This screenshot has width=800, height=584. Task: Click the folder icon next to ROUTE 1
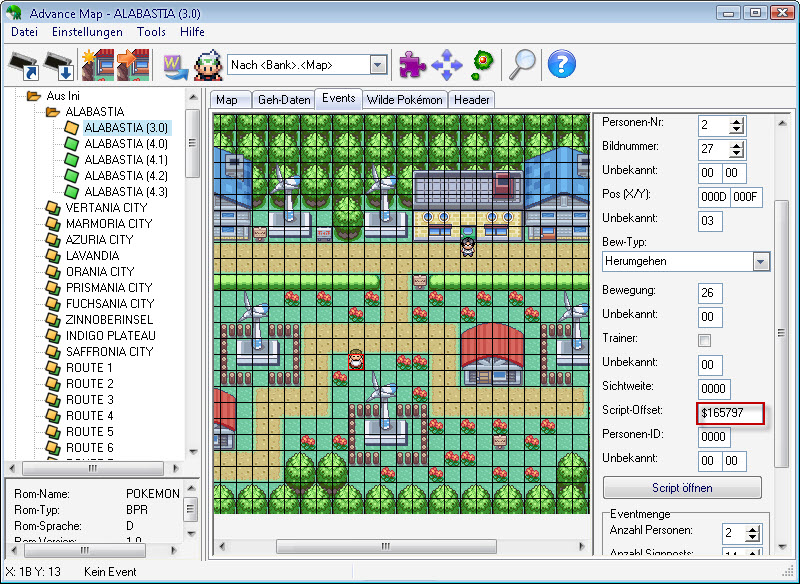53,368
